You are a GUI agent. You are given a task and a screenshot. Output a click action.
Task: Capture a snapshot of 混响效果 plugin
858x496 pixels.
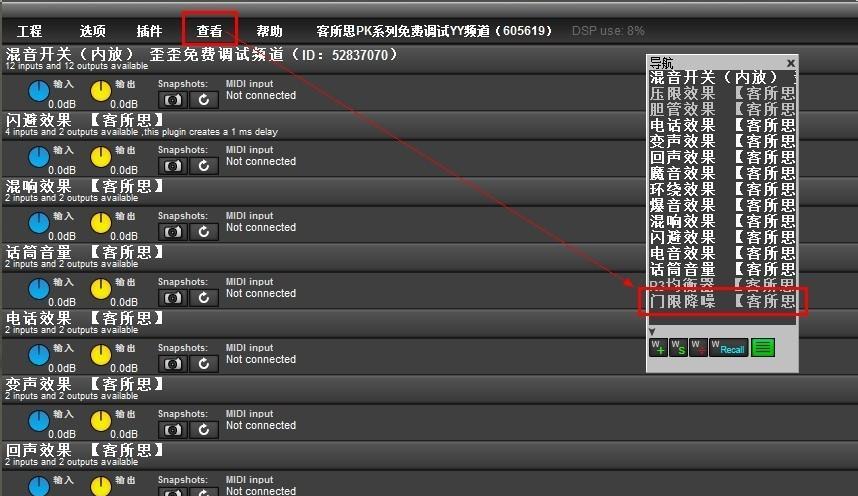[x=173, y=232]
